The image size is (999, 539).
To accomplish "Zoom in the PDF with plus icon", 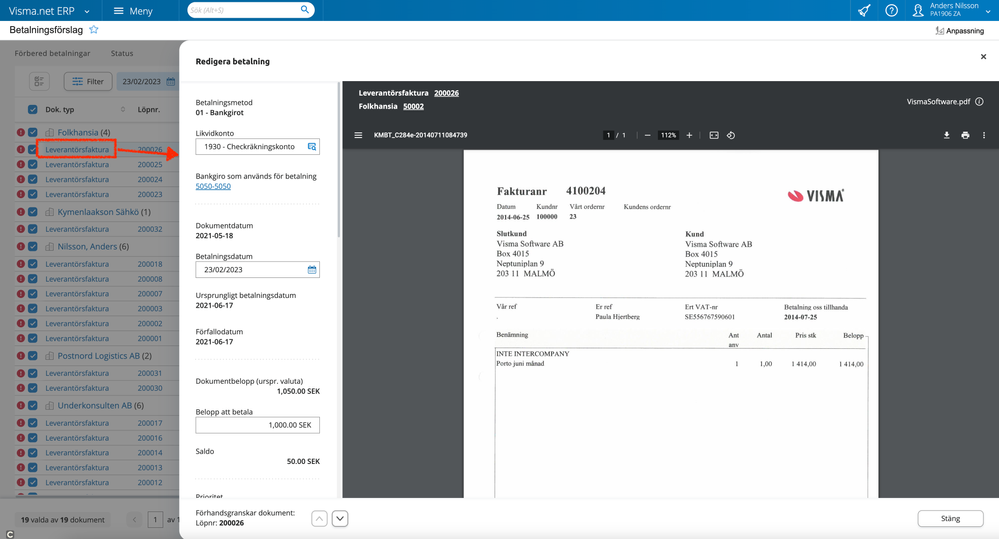I will (x=689, y=135).
